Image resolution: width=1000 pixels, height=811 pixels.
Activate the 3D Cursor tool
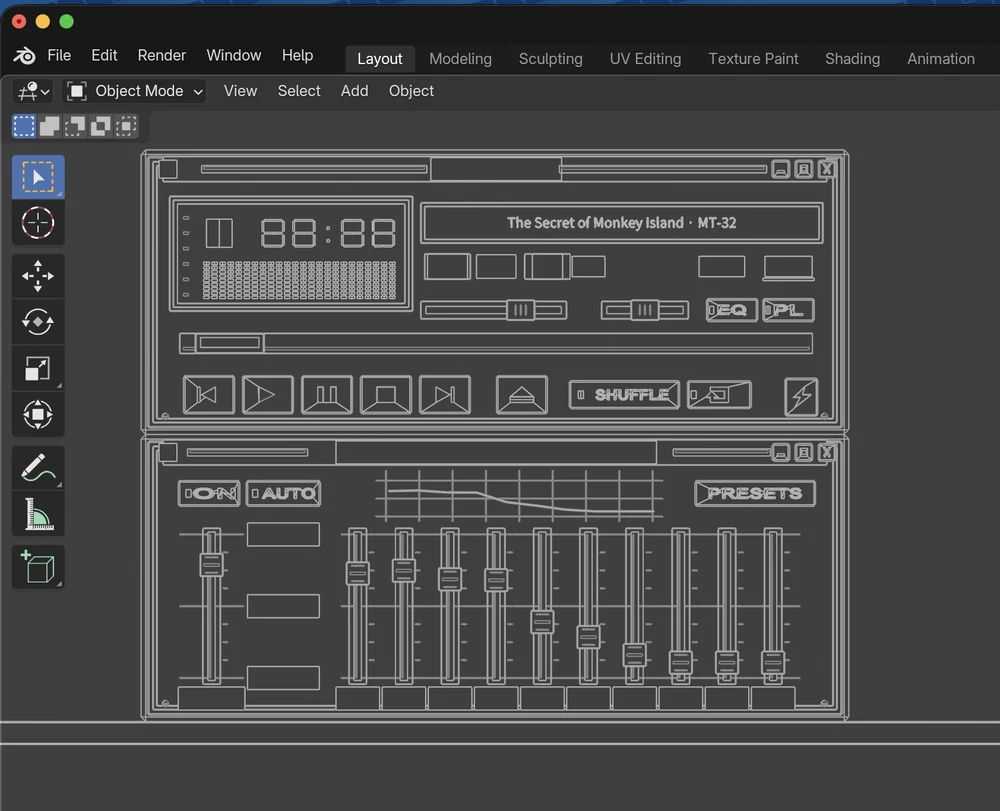[x=38, y=223]
